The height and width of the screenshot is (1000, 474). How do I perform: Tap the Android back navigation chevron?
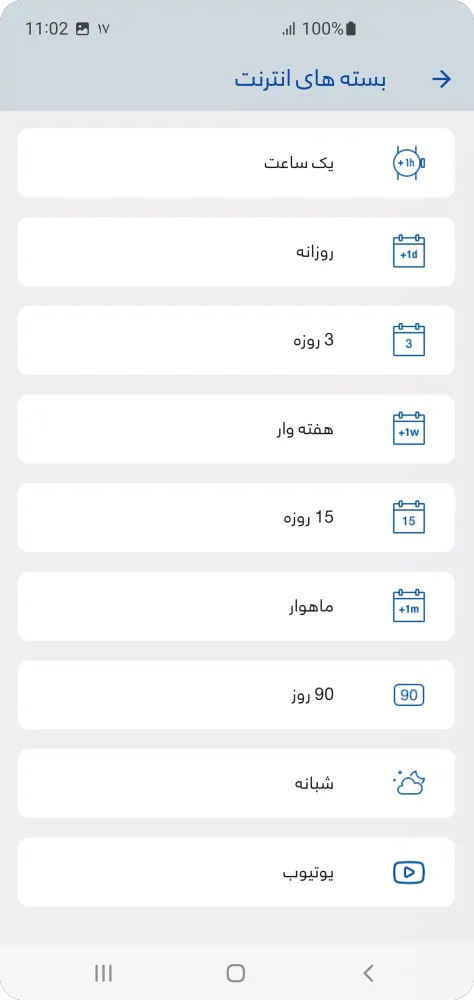tap(368, 973)
